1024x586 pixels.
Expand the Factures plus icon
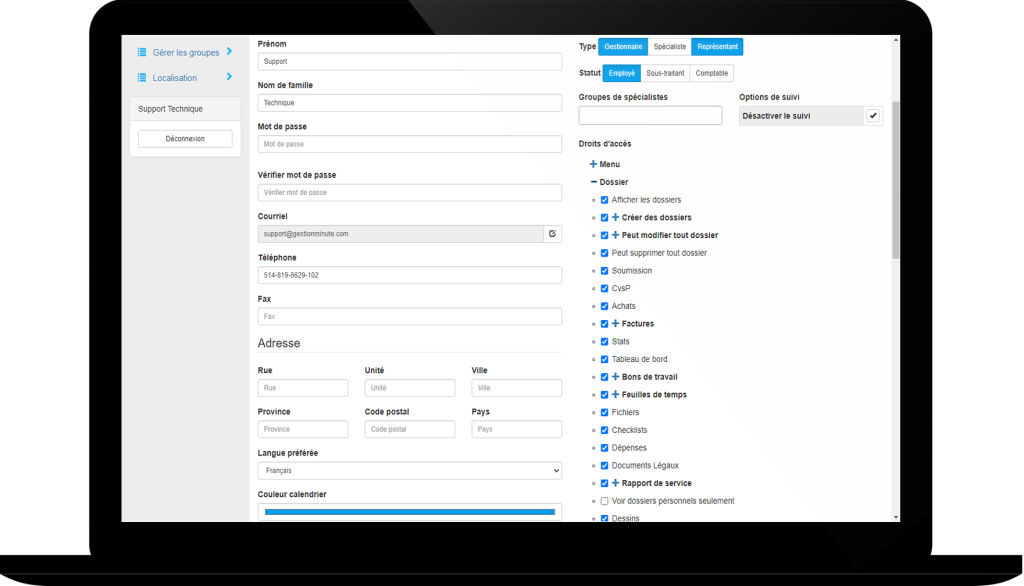tap(615, 323)
